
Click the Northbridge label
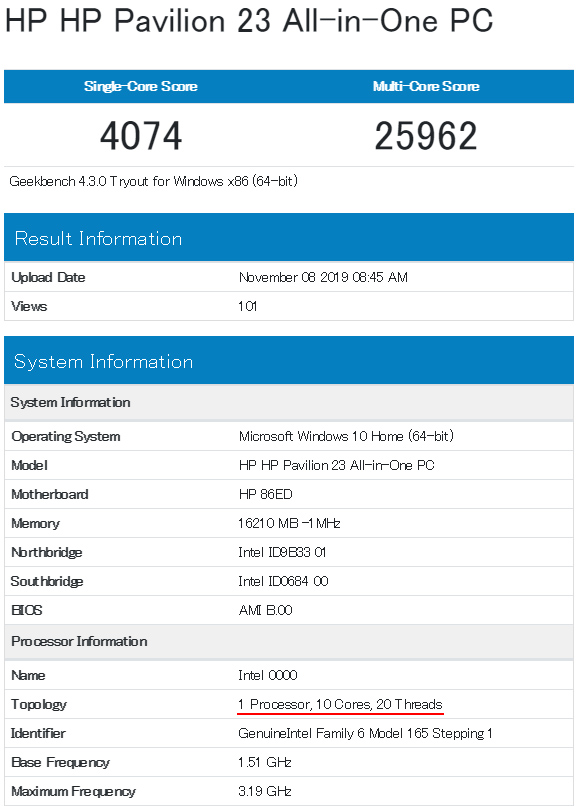(47, 553)
